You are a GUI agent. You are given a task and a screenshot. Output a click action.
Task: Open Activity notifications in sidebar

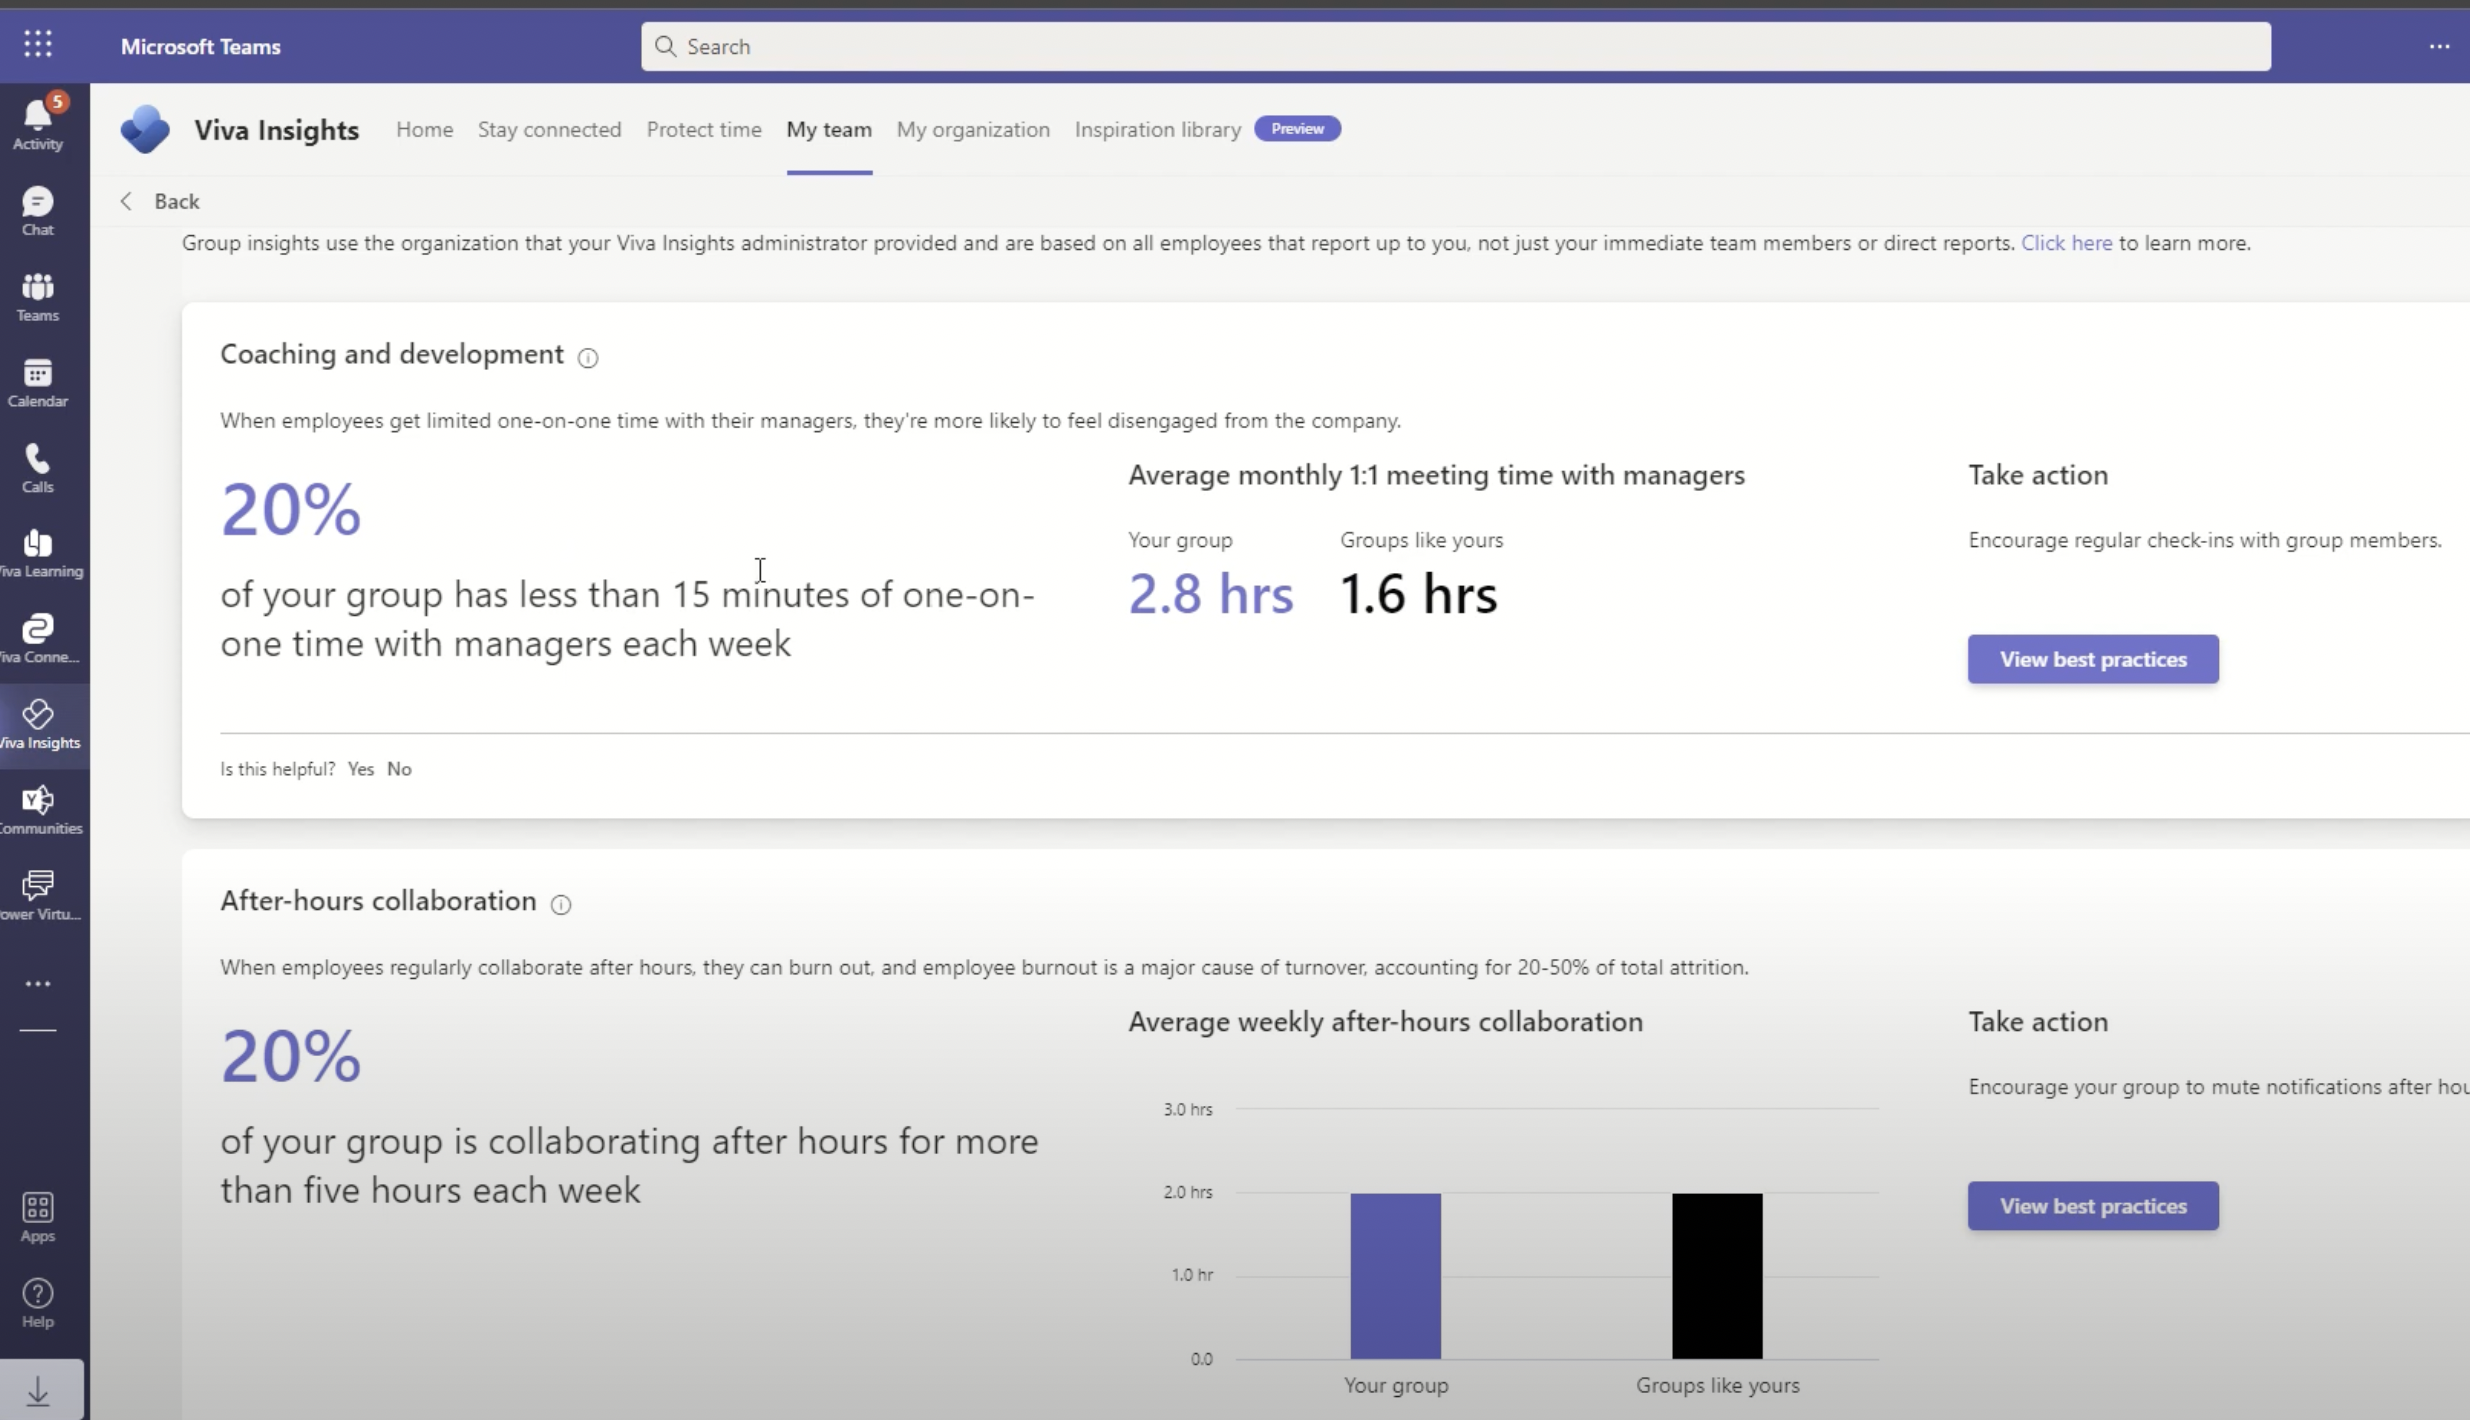pyautogui.click(x=38, y=125)
